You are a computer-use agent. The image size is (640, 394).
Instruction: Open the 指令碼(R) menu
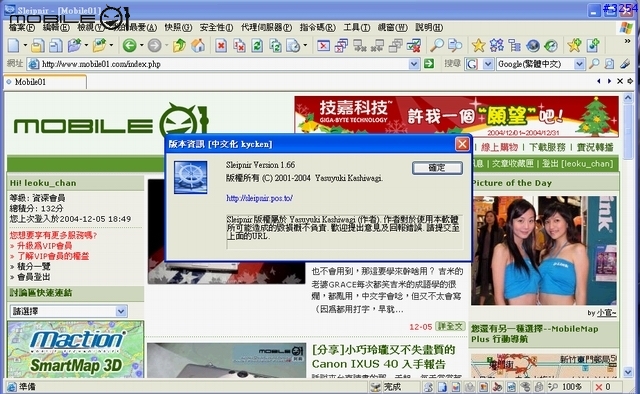[x=317, y=27]
